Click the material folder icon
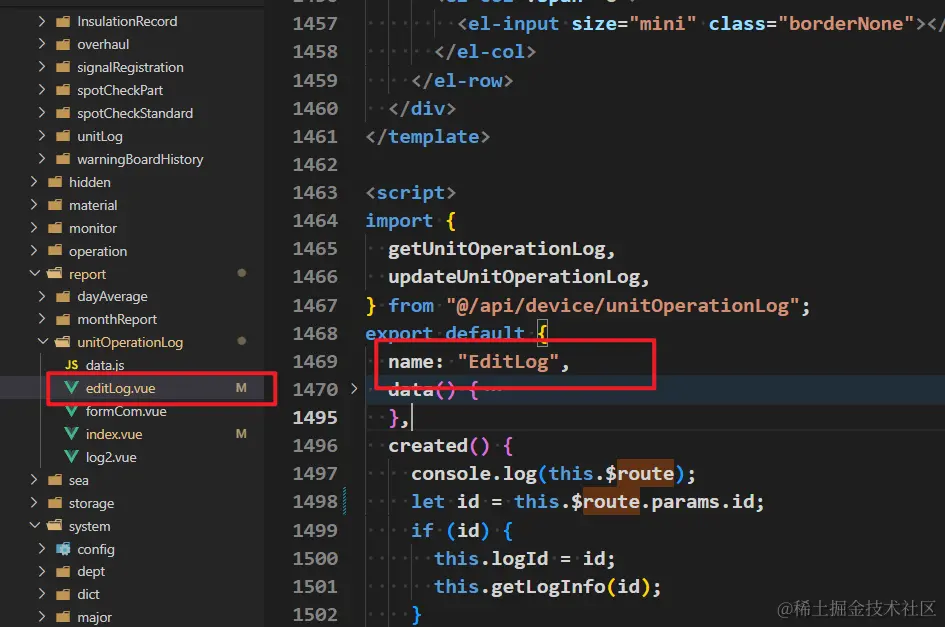945x627 pixels. tap(55, 205)
